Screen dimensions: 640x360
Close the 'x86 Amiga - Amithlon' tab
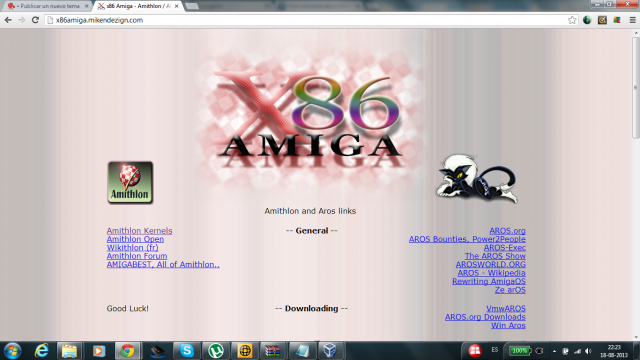click(176, 6)
